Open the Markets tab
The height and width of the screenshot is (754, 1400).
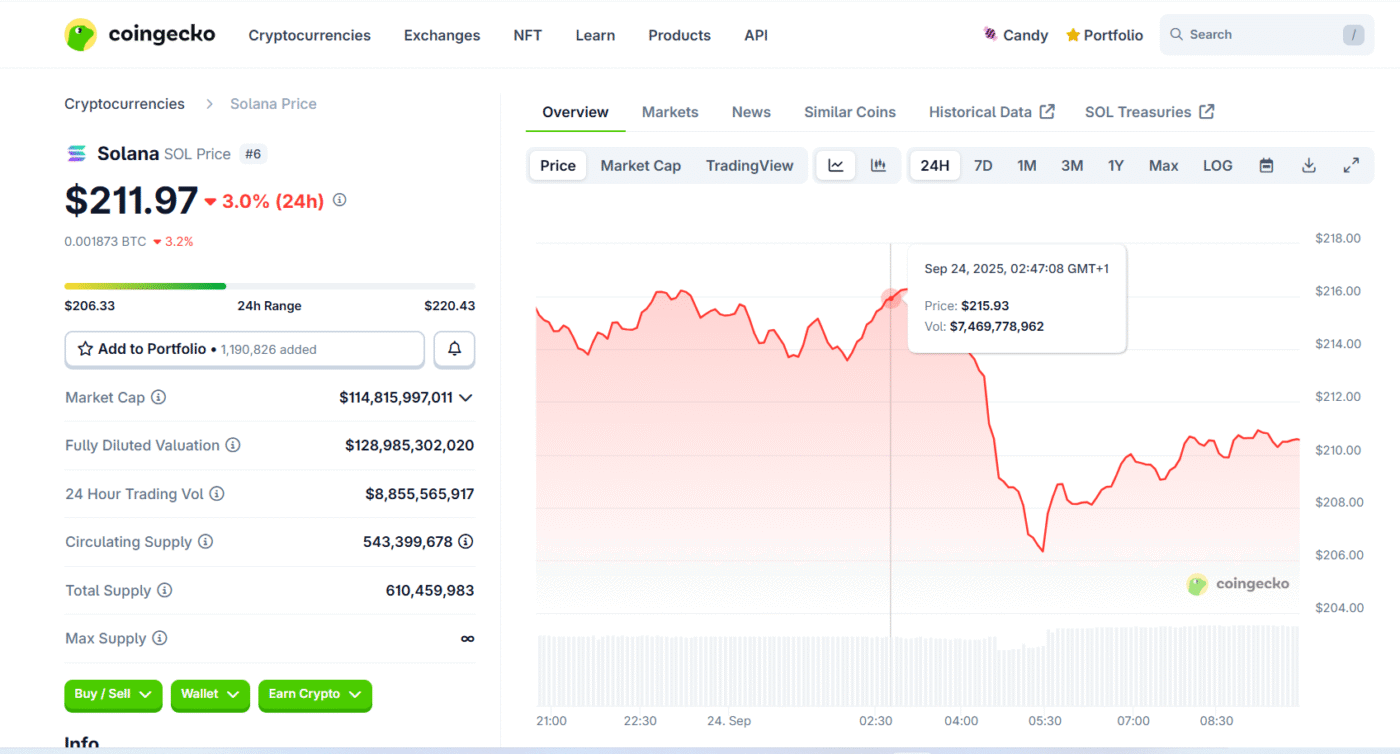point(670,112)
